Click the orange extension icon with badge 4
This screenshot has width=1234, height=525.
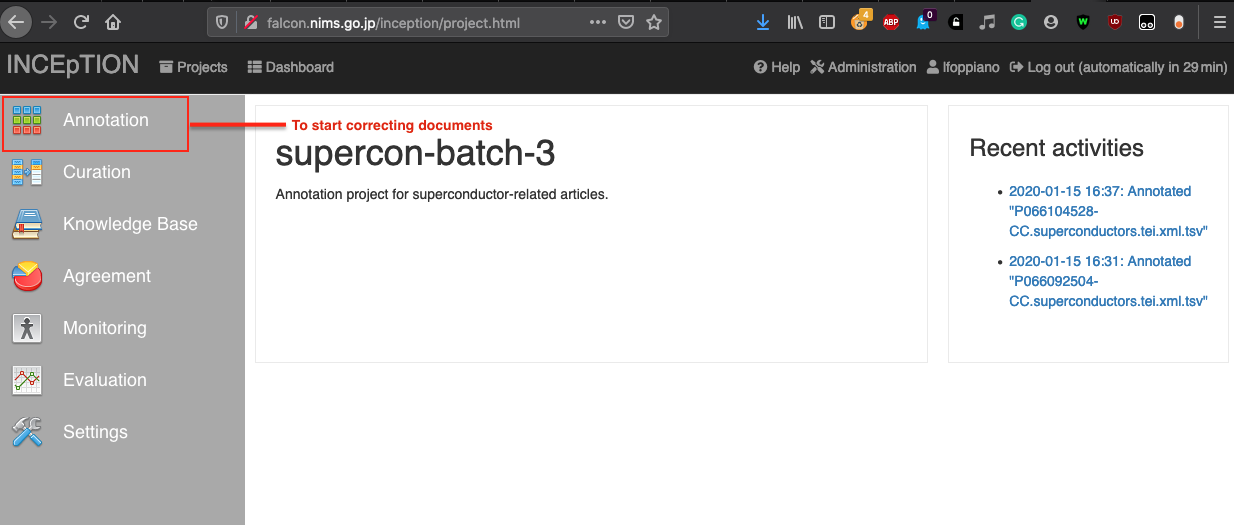pyautogui.click(x=860, y=20)
